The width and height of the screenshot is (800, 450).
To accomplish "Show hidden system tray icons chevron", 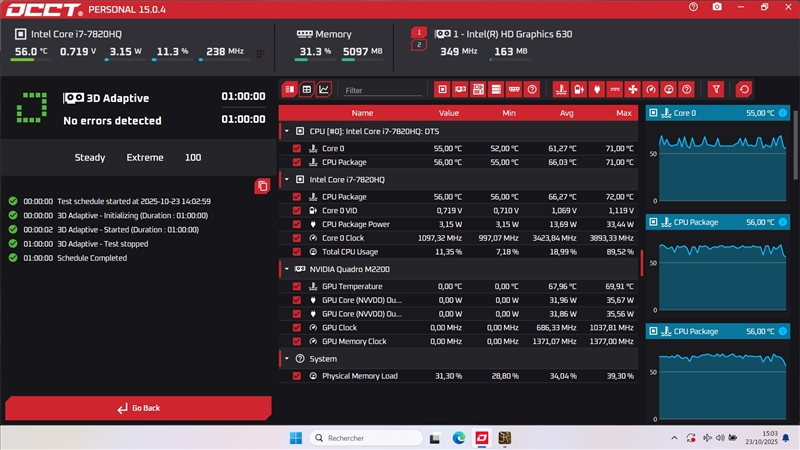I will pos(674,438).
